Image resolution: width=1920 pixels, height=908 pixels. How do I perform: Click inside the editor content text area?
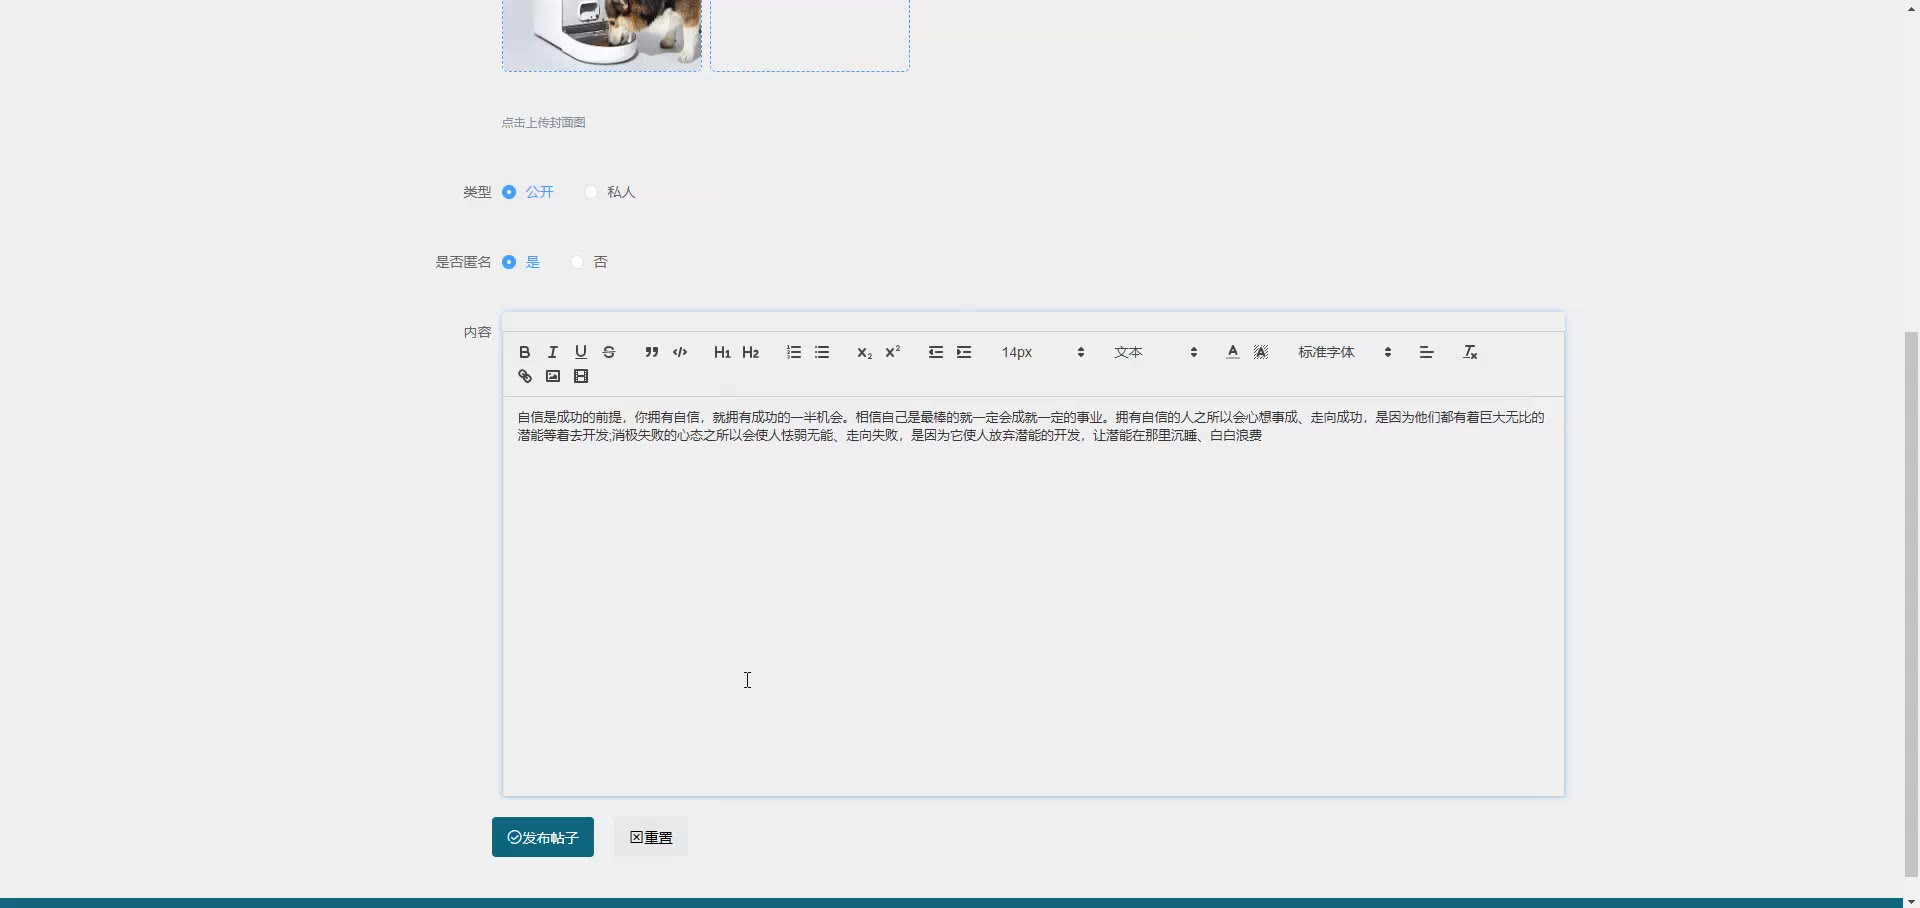click(x=1033, y=596)
